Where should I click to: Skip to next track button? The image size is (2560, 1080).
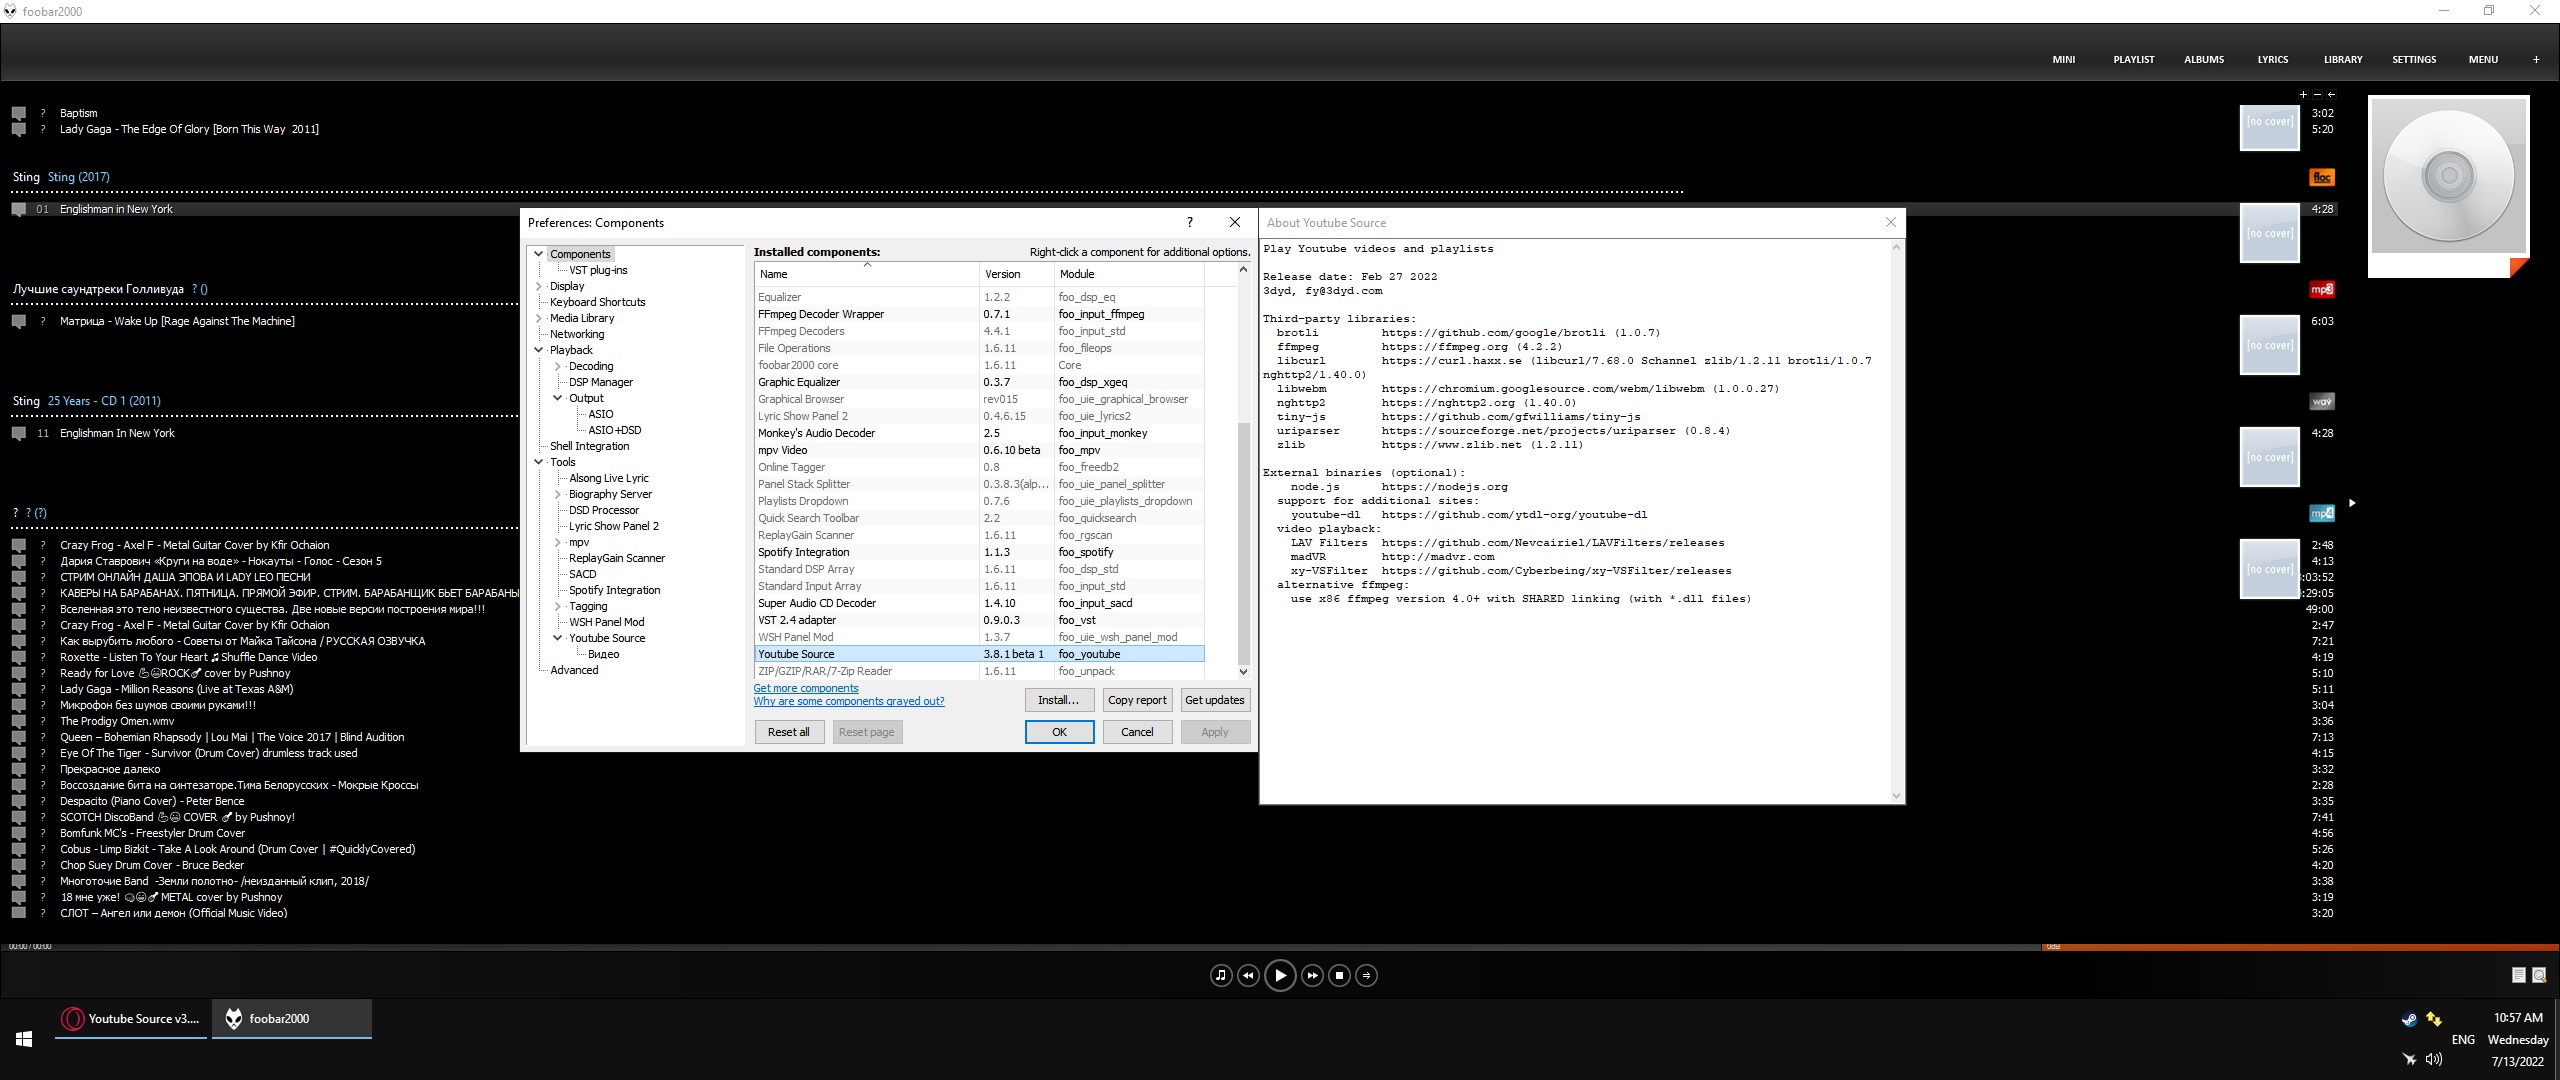click(1312, 975)
